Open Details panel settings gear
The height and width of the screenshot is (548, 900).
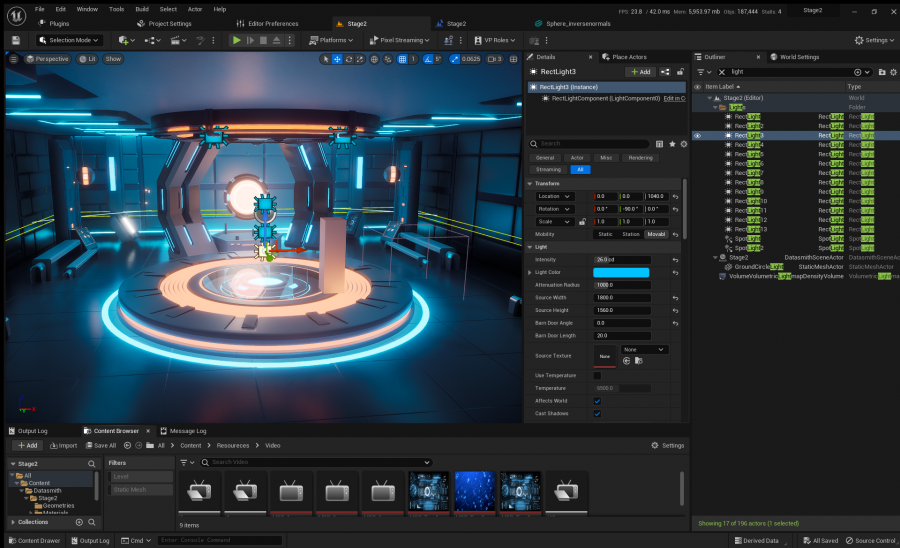point(684,144)
